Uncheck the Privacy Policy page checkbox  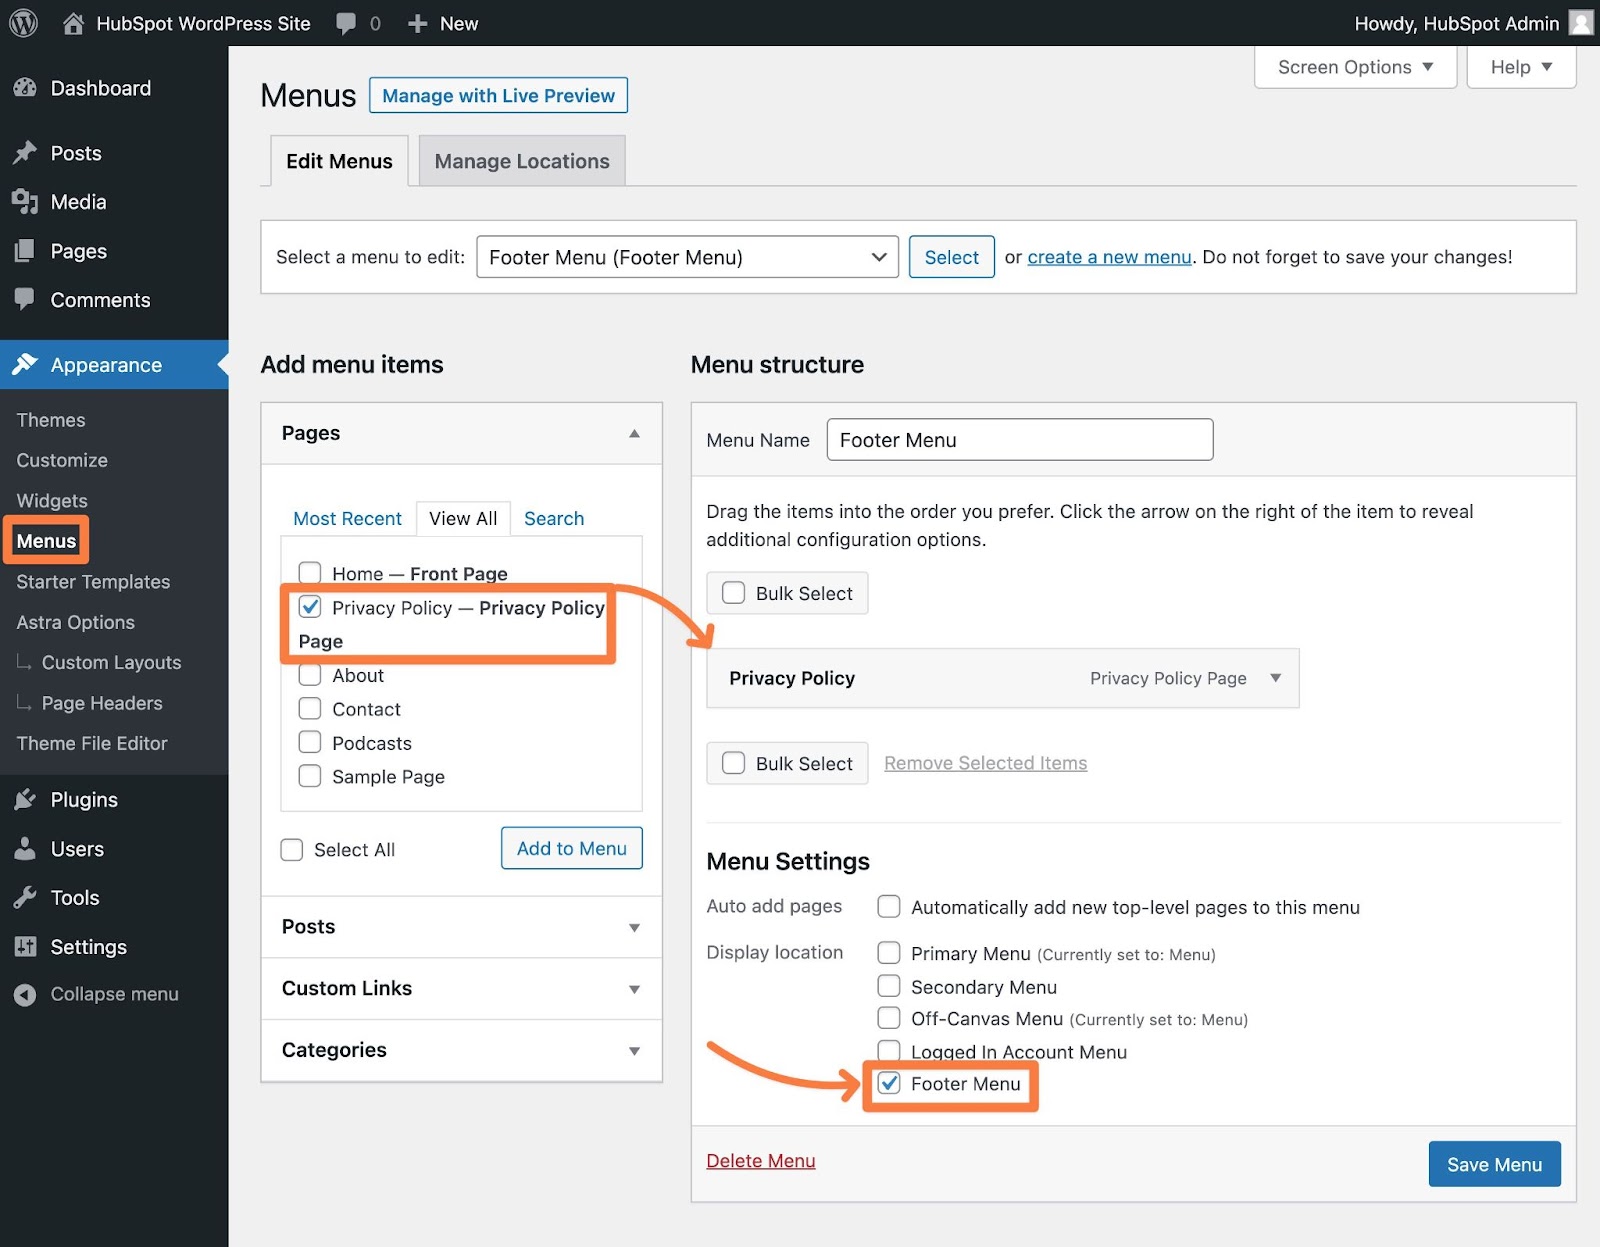310,607
